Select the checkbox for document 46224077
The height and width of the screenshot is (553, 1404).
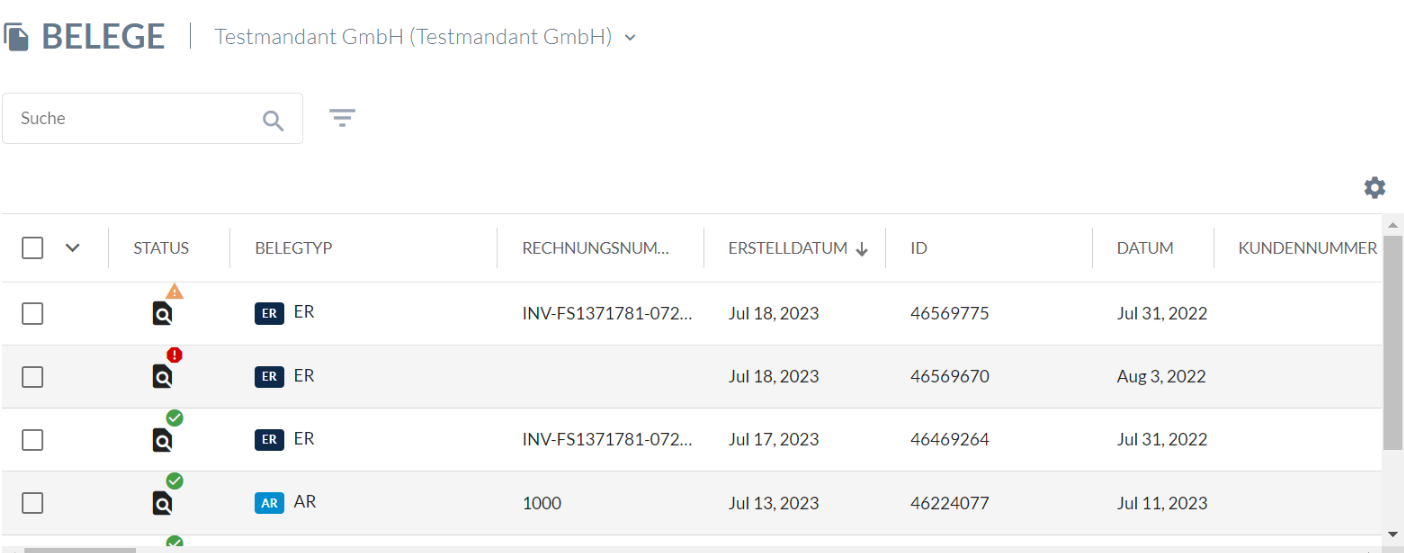(x=32, y=503)
